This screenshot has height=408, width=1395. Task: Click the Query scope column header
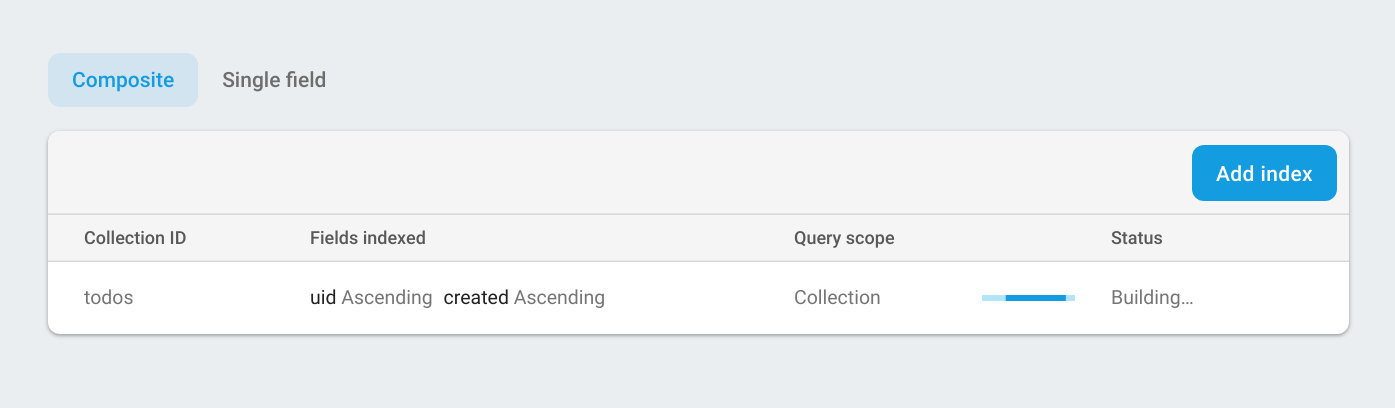point(844,238)
